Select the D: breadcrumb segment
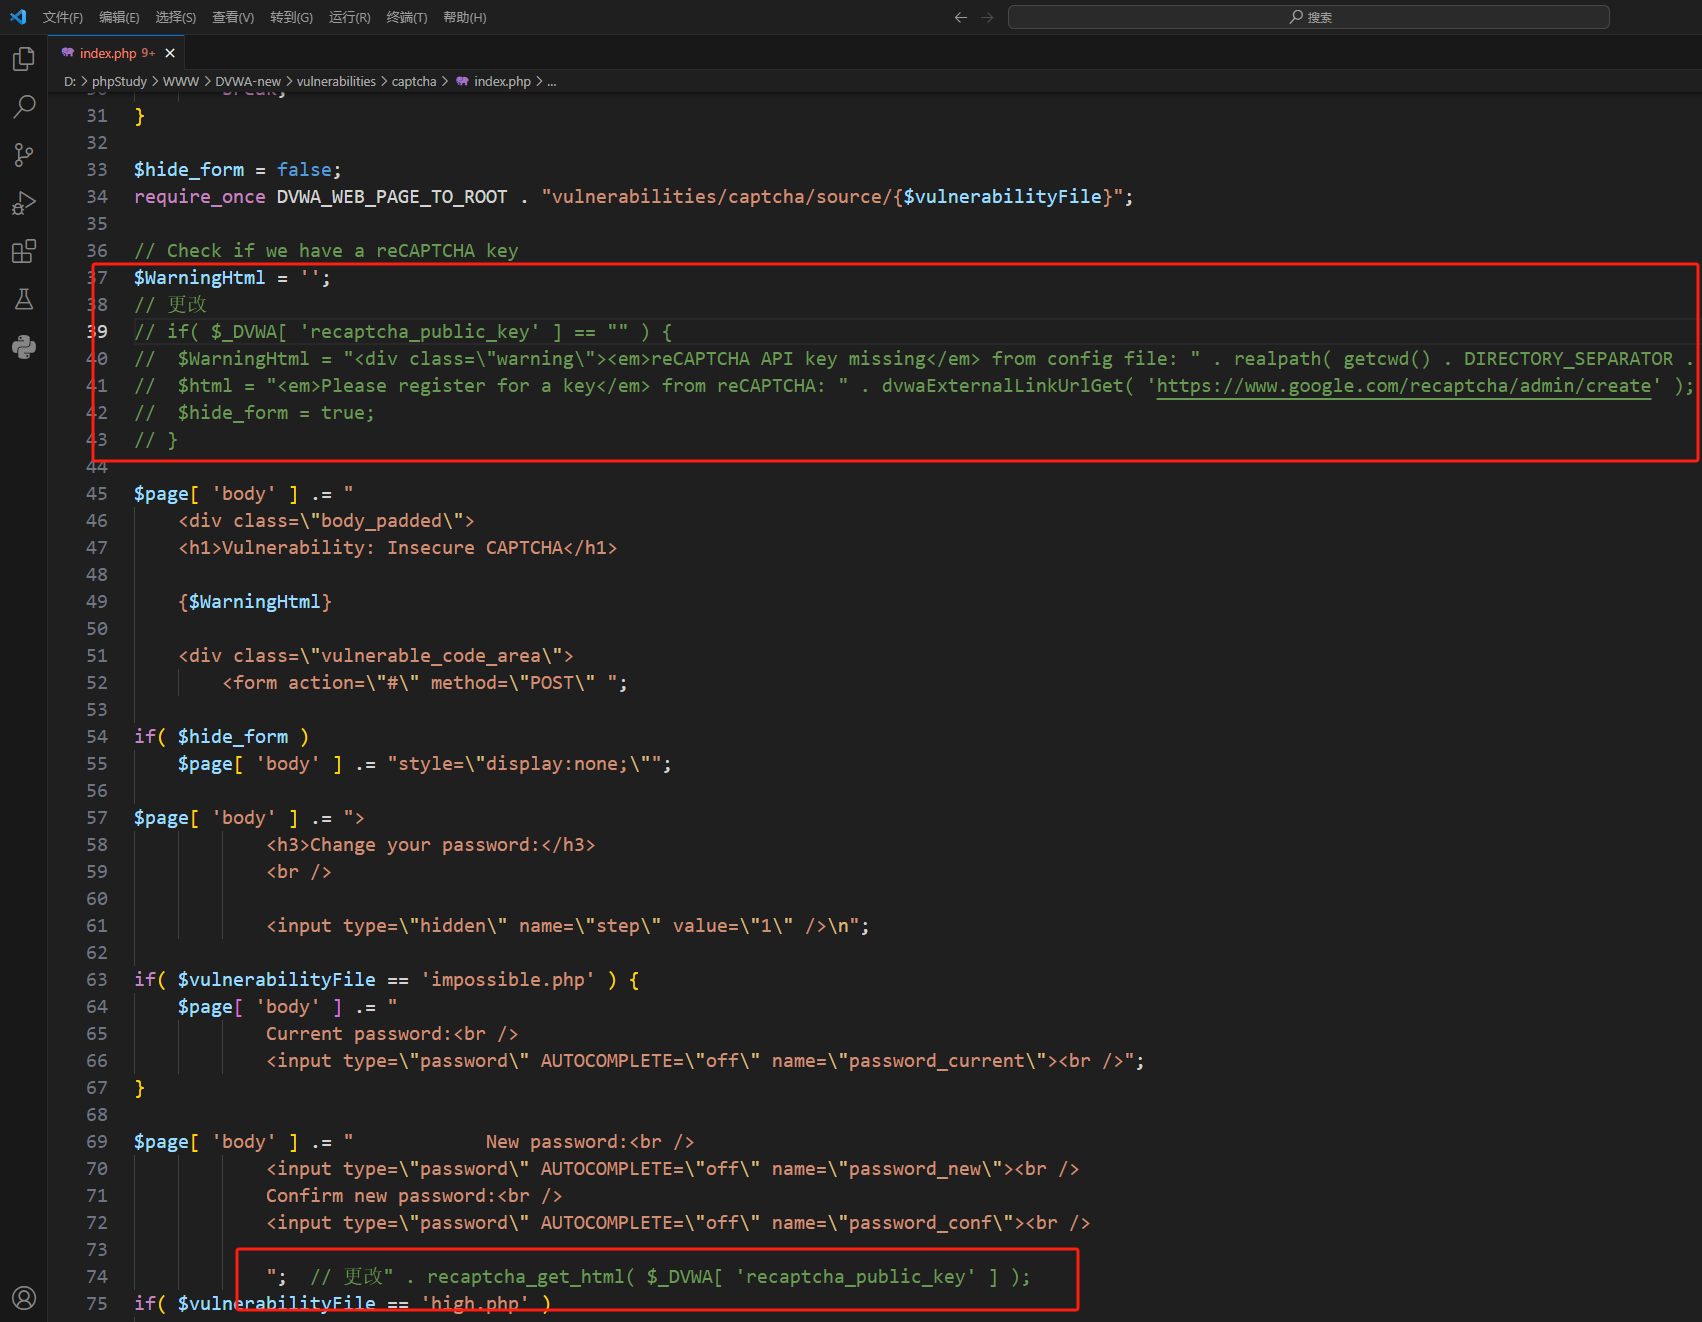1702x1322 pixels. [x=70, y=82]
